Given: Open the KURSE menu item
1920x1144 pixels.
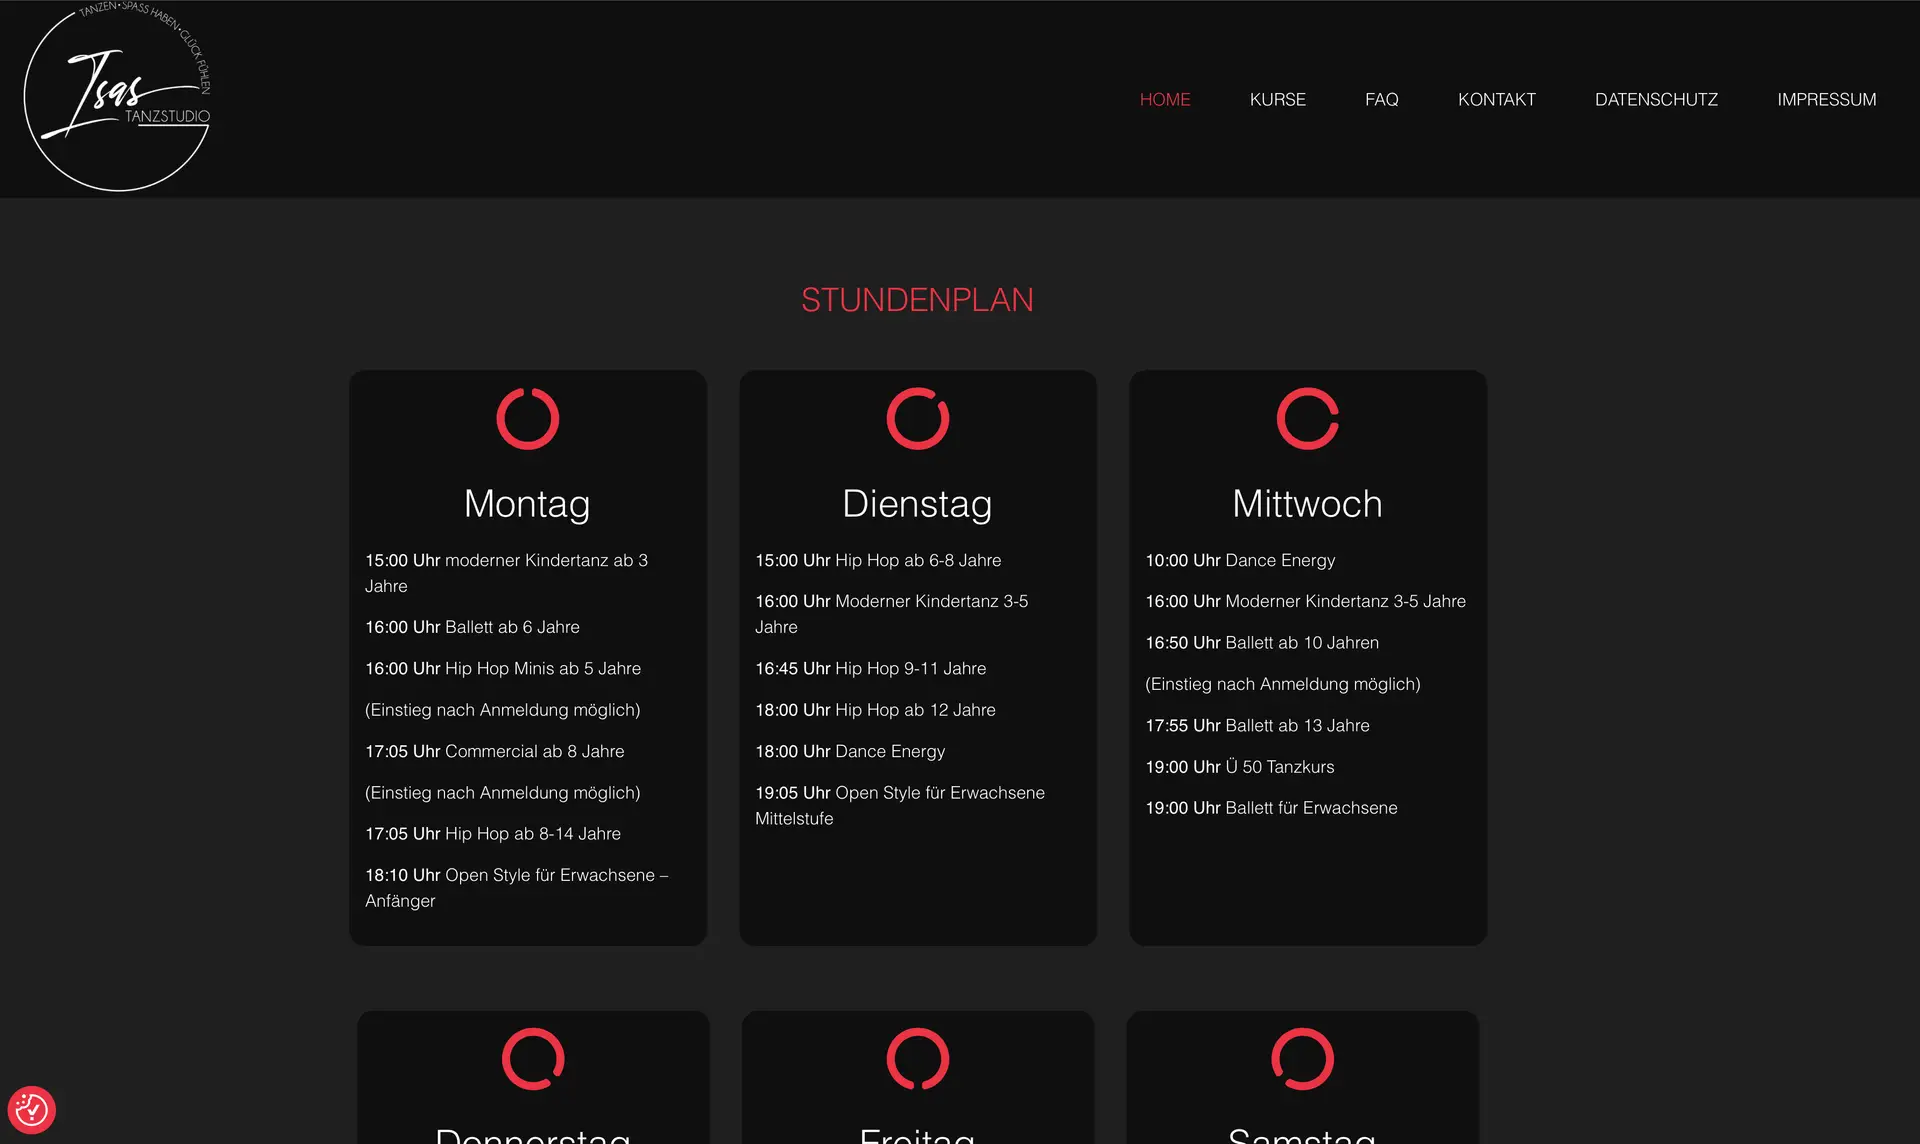Looking at the screenshot, I should (x=1277, y=100).
